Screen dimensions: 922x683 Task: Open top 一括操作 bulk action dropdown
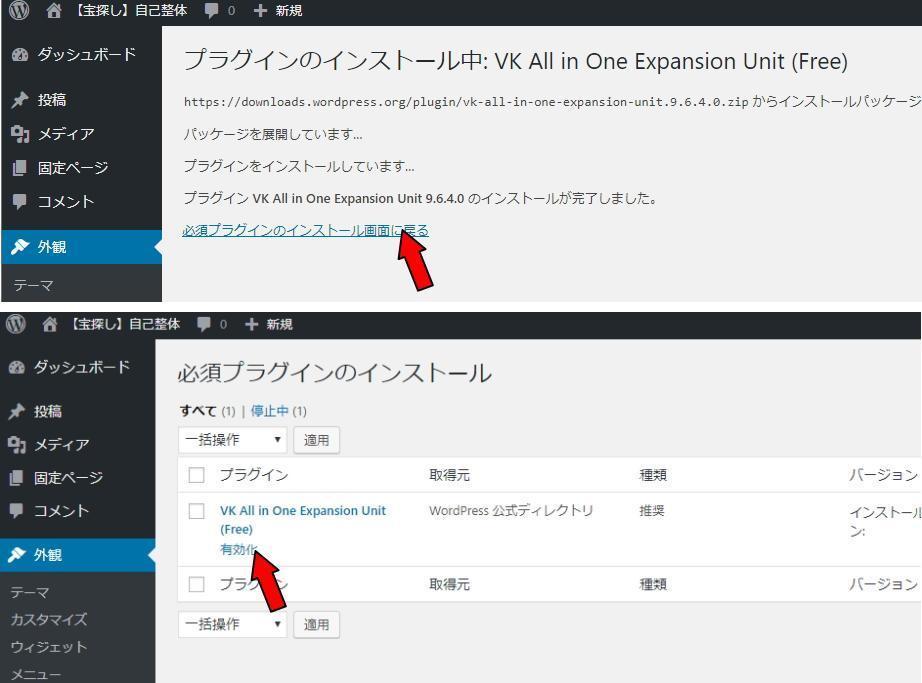tap(232, 440)
